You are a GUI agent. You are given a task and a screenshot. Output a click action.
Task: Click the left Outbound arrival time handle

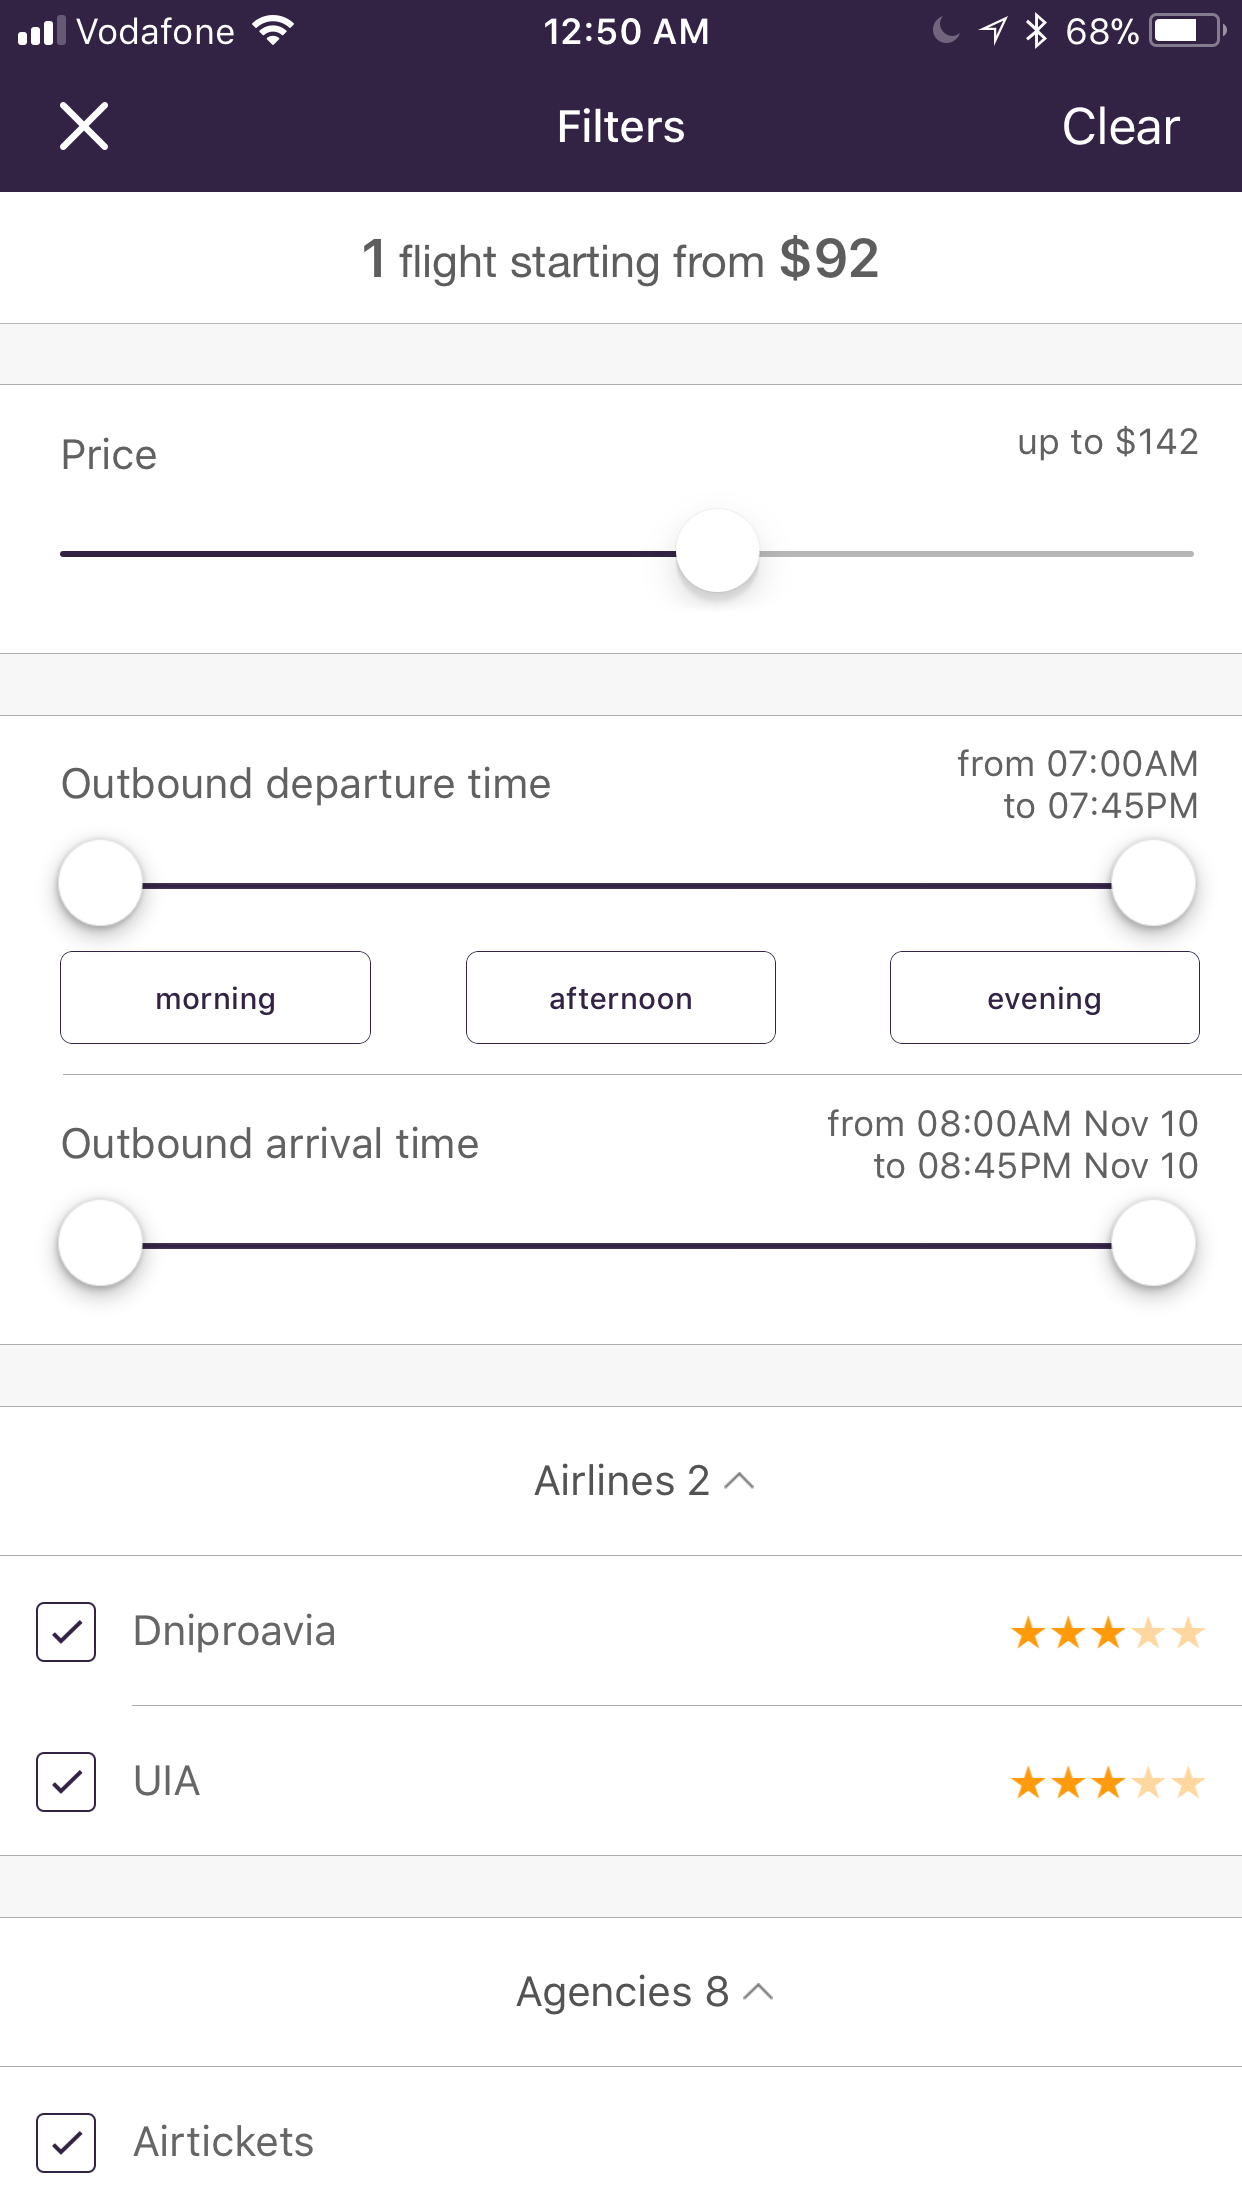pyautogui.click(x=100, y=1243)
